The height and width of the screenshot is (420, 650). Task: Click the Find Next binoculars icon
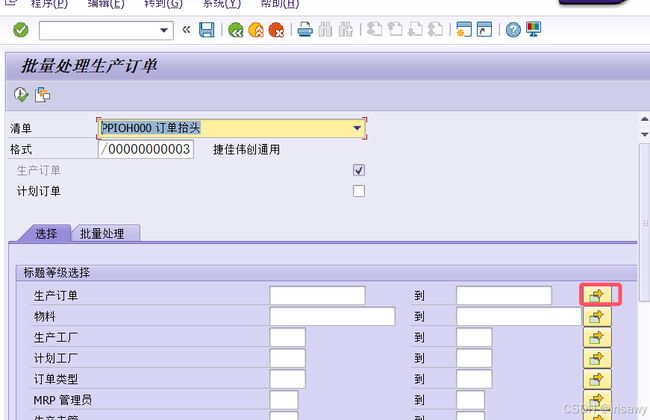[345, 30]
